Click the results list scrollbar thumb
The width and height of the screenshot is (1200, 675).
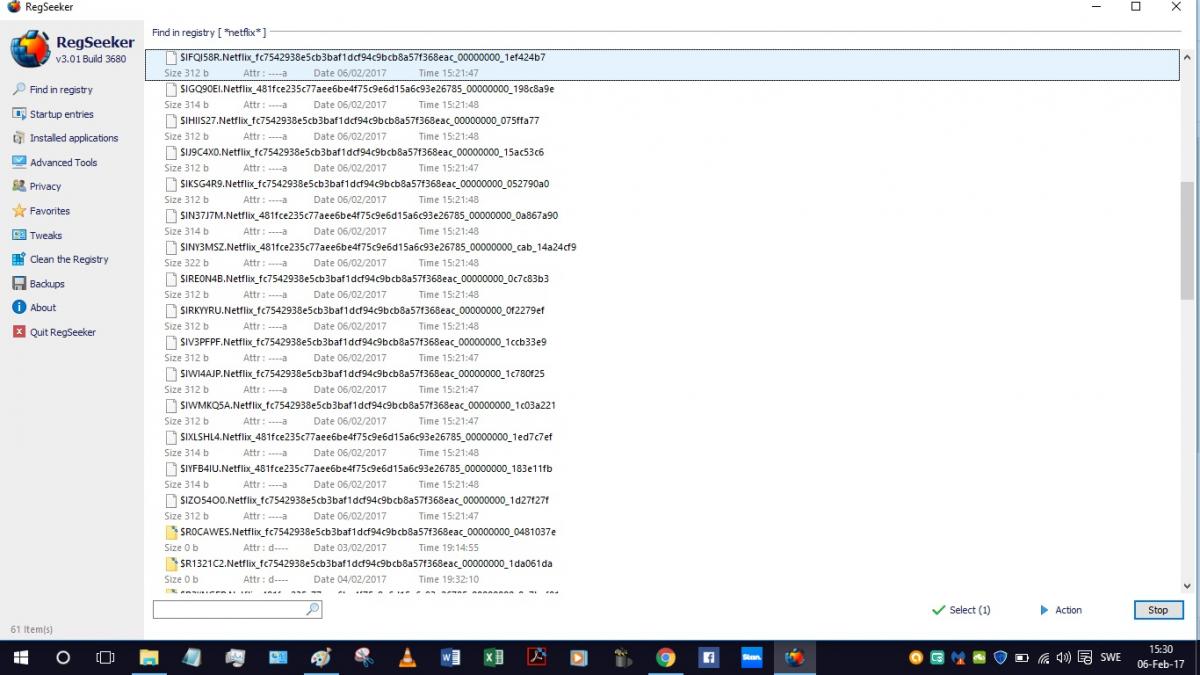pos(1187,240)
